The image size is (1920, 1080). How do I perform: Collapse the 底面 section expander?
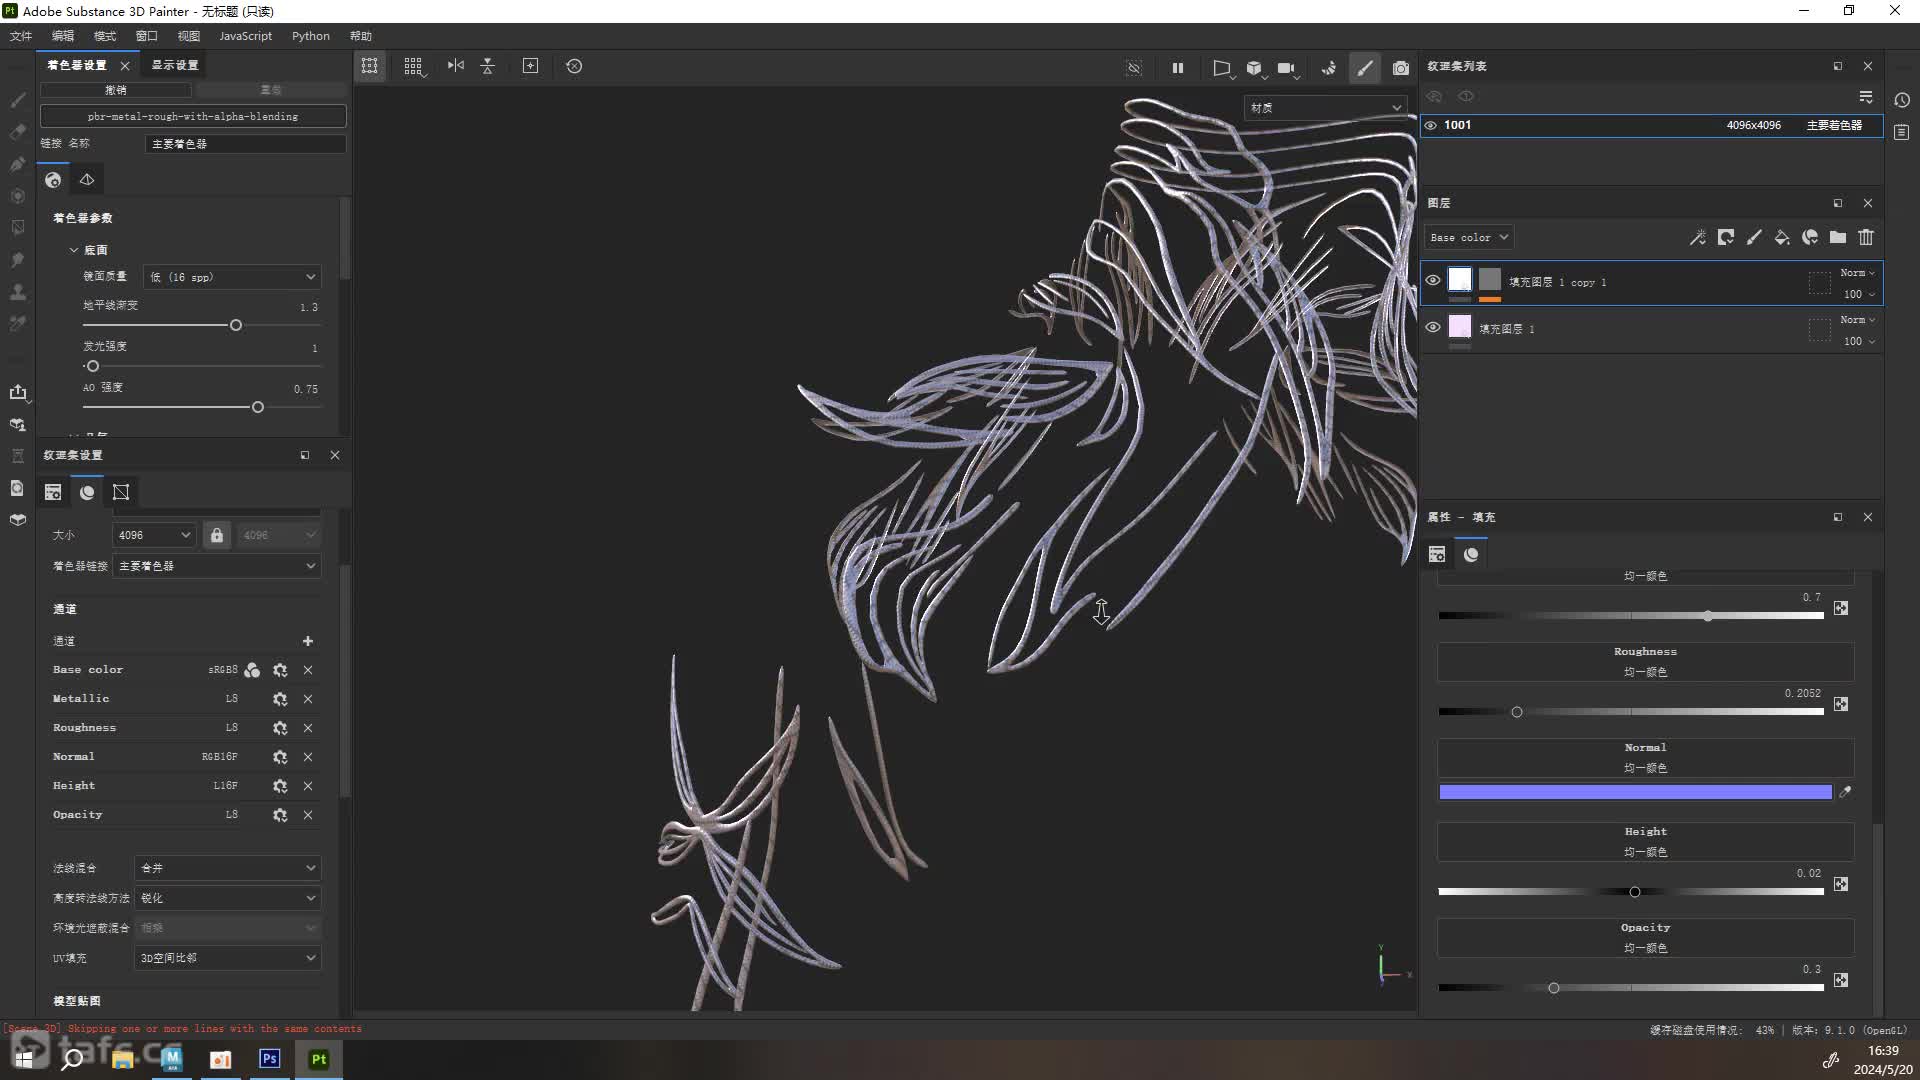[74, 250]
